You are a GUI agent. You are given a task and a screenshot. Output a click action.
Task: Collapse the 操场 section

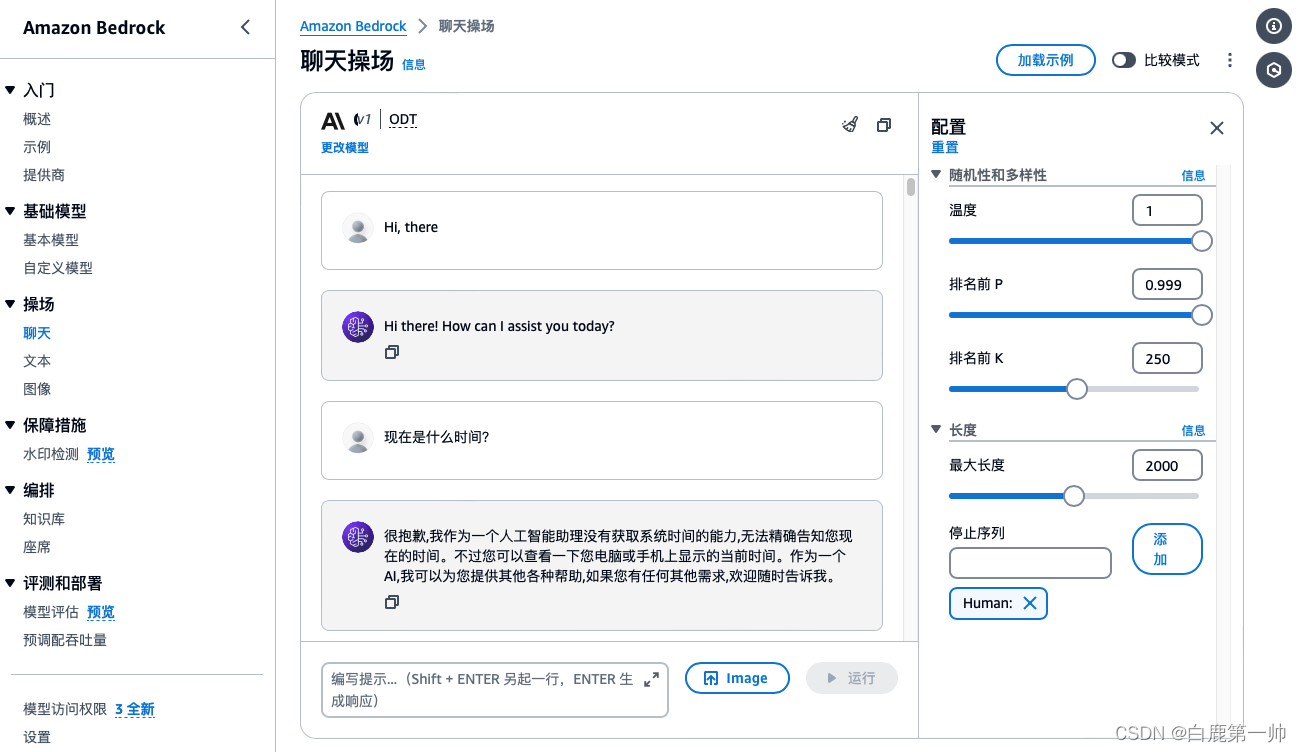click(x=10, y=304)
